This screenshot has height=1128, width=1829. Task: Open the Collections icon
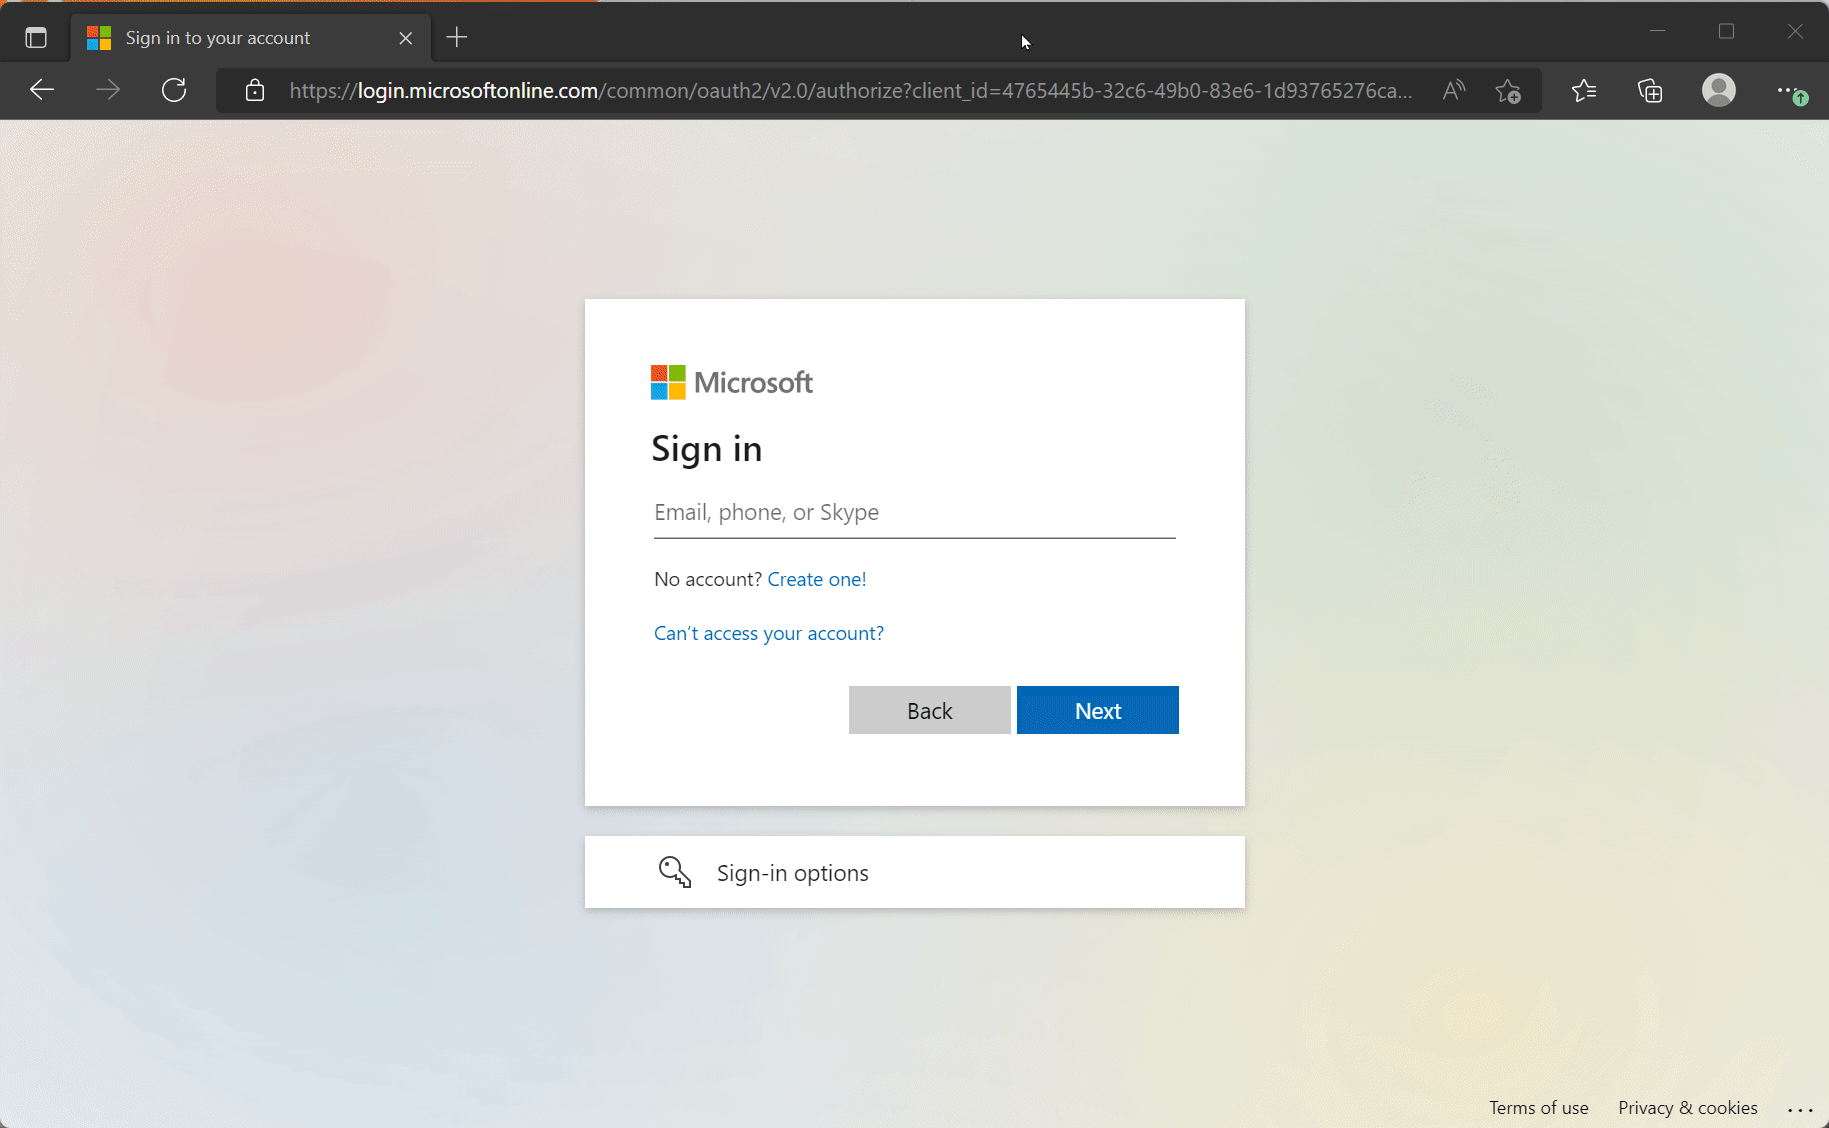[1650, 91]
